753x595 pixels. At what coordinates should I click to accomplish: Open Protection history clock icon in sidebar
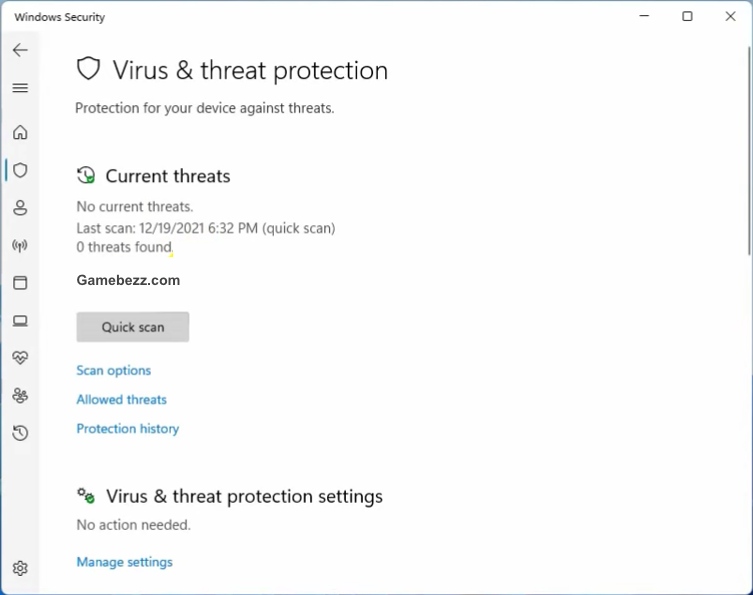20,433
